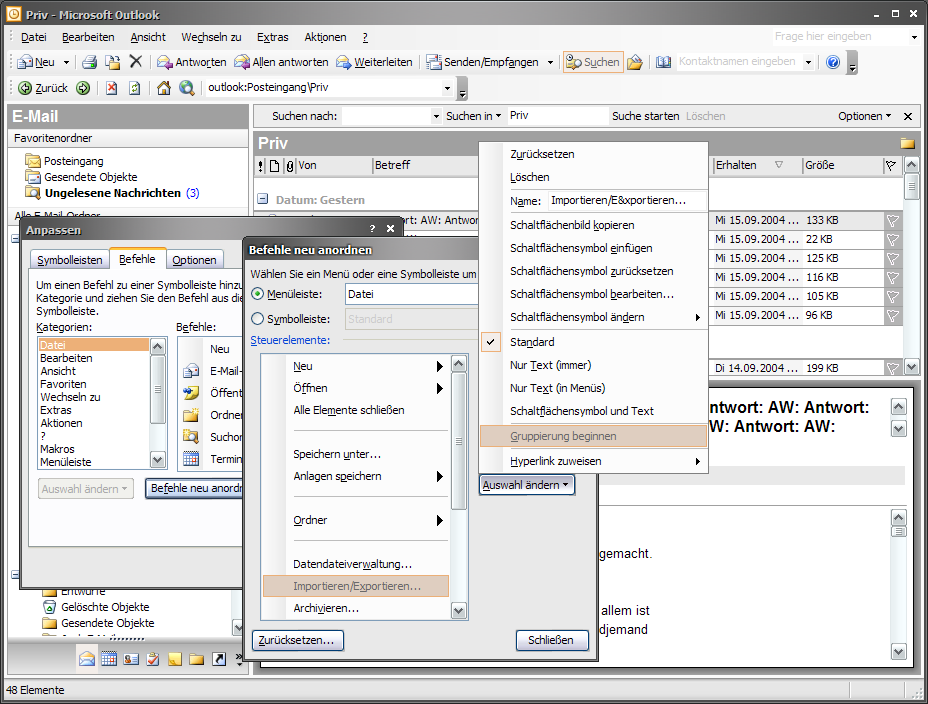Open the Extras menu

pos(272,37)
